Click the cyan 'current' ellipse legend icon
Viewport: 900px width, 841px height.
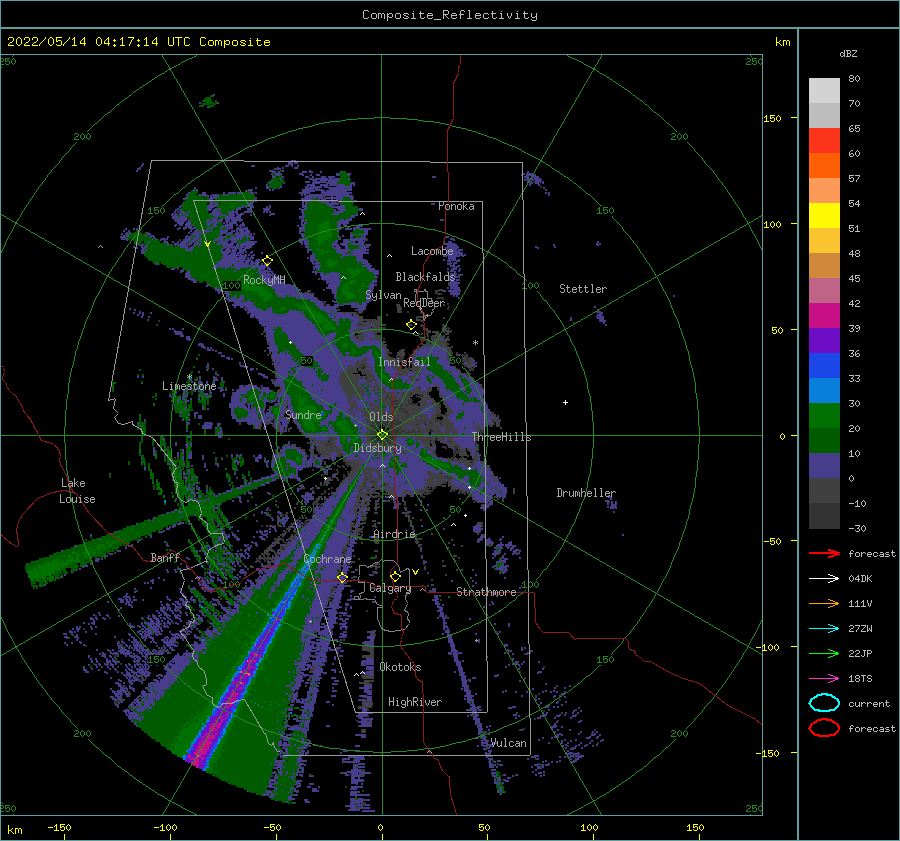[824, 703]
